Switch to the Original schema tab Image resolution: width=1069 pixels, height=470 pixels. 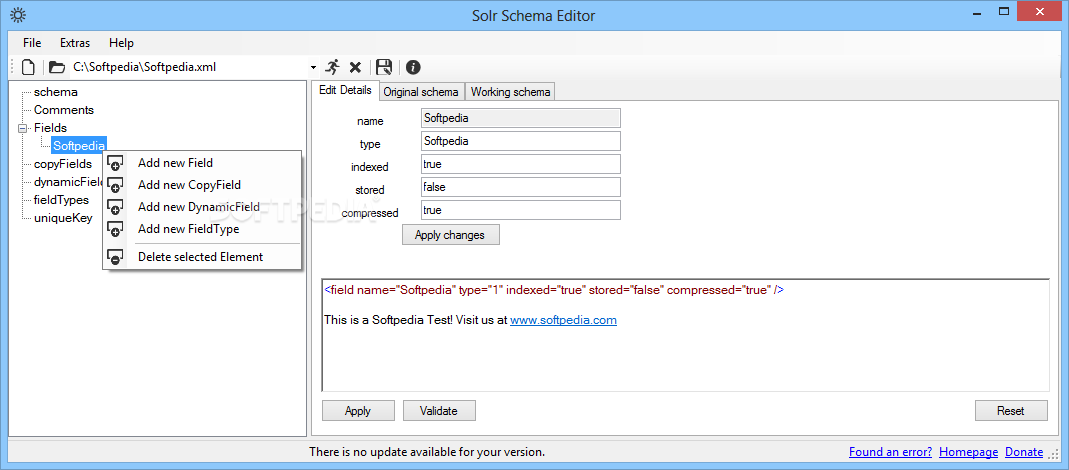[x=422, y=91]
